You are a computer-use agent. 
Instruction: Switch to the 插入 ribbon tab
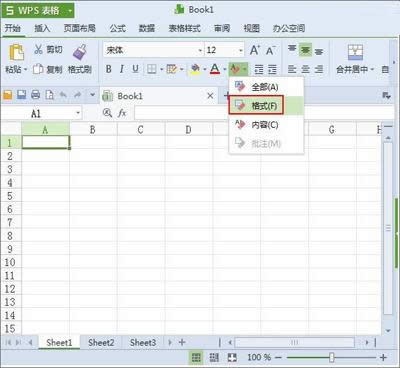(42, 29)
